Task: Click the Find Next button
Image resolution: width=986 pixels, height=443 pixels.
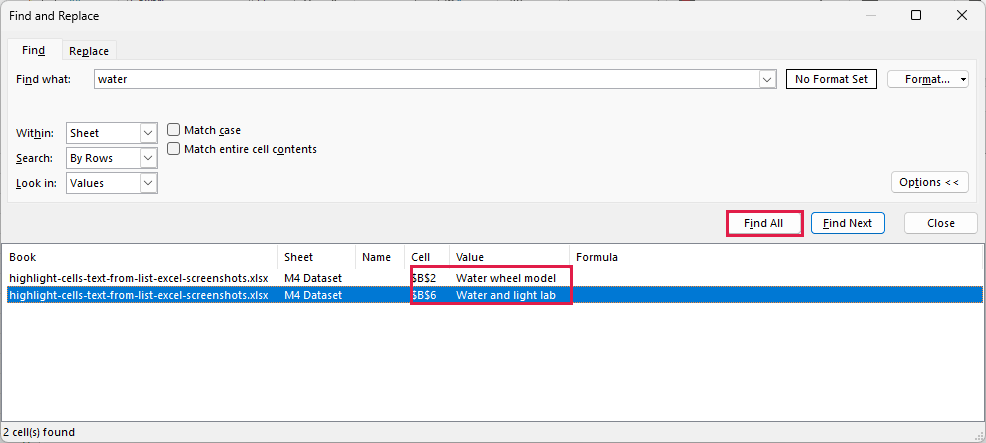Action: click(x=847, y=223)
